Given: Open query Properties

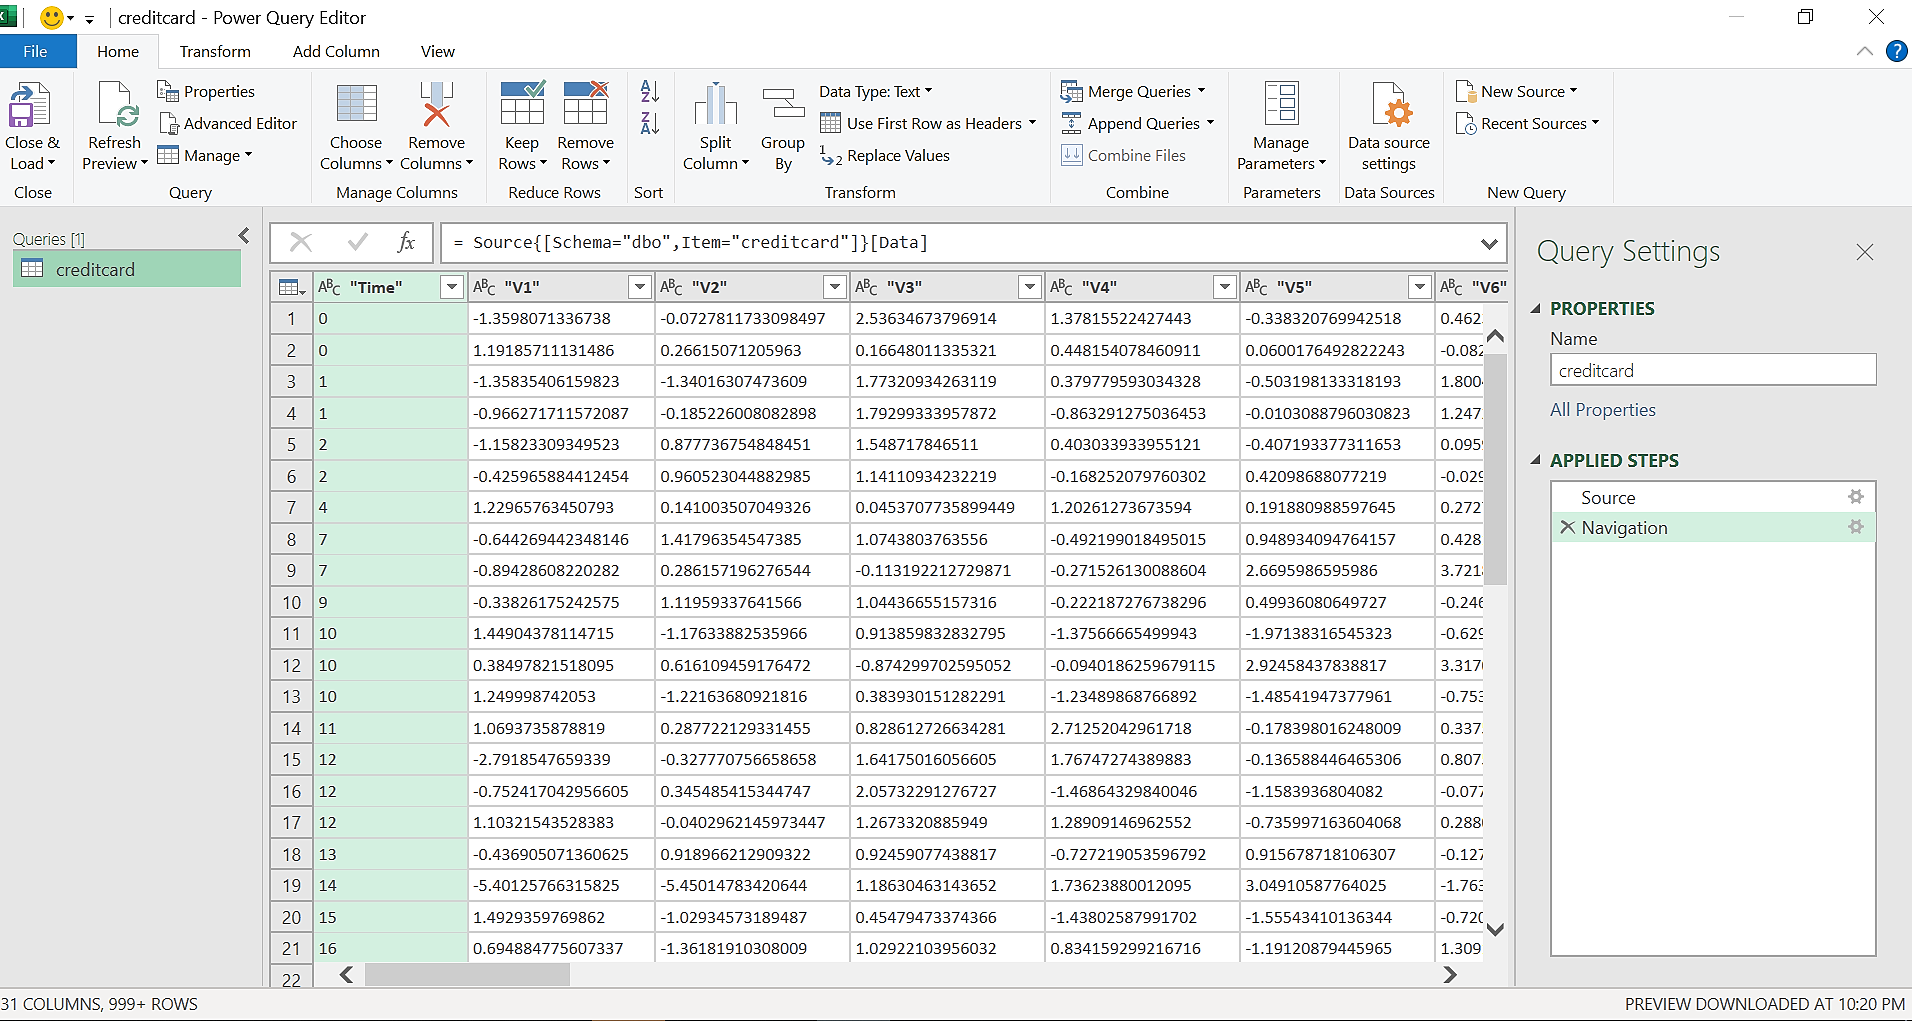Looking at the screenshot, I should pos(206,91).
